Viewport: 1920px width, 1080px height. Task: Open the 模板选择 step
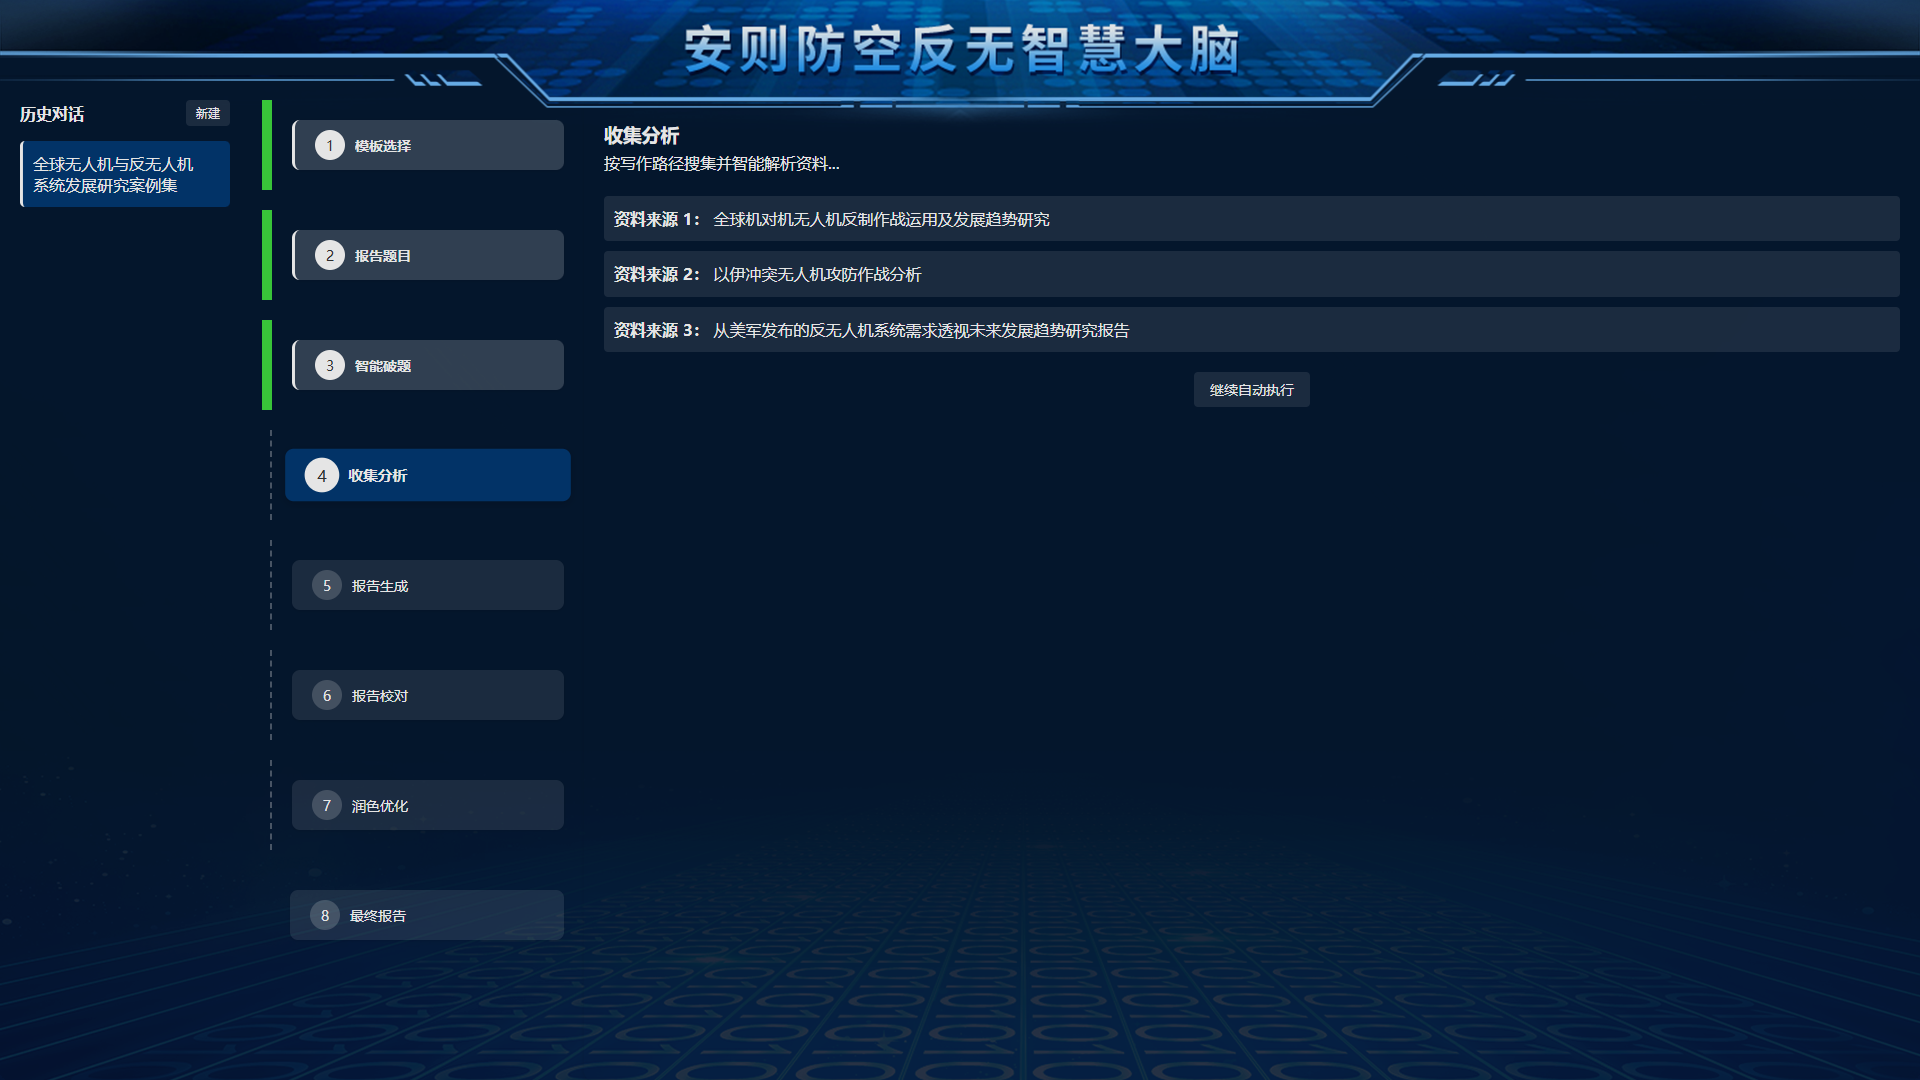tap(428, 146)
